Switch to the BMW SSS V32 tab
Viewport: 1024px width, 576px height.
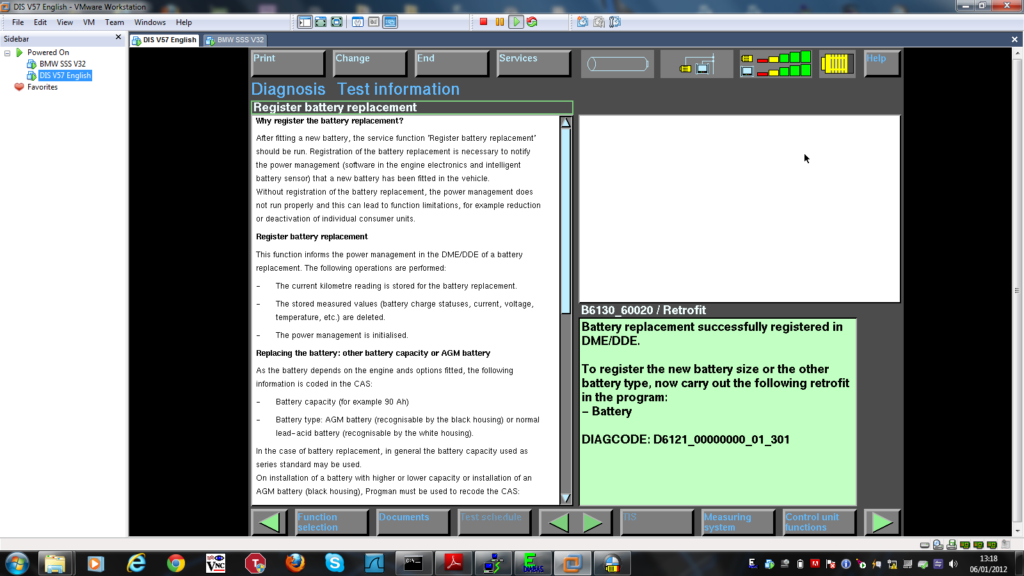point(235,40)
